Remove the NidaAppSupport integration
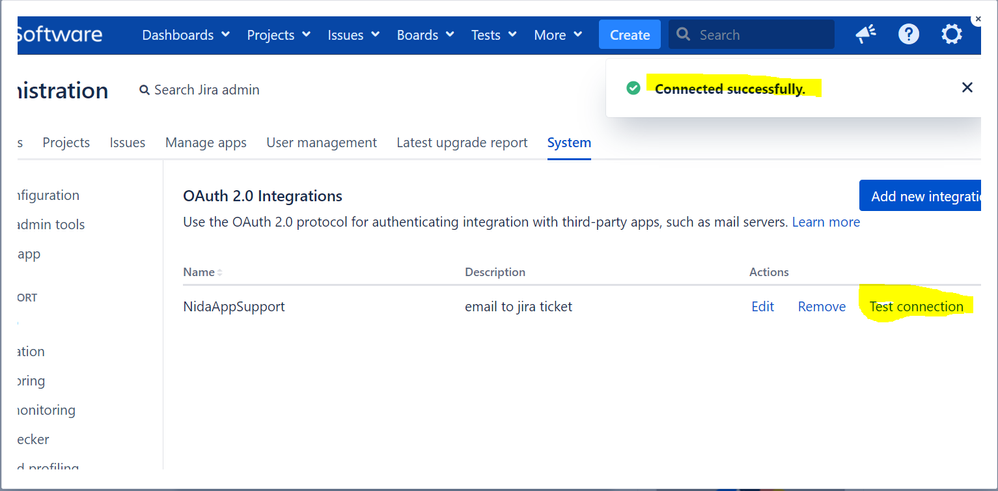Image resolution: width=998 pixels, height=491 pixels. coord(822,306)
